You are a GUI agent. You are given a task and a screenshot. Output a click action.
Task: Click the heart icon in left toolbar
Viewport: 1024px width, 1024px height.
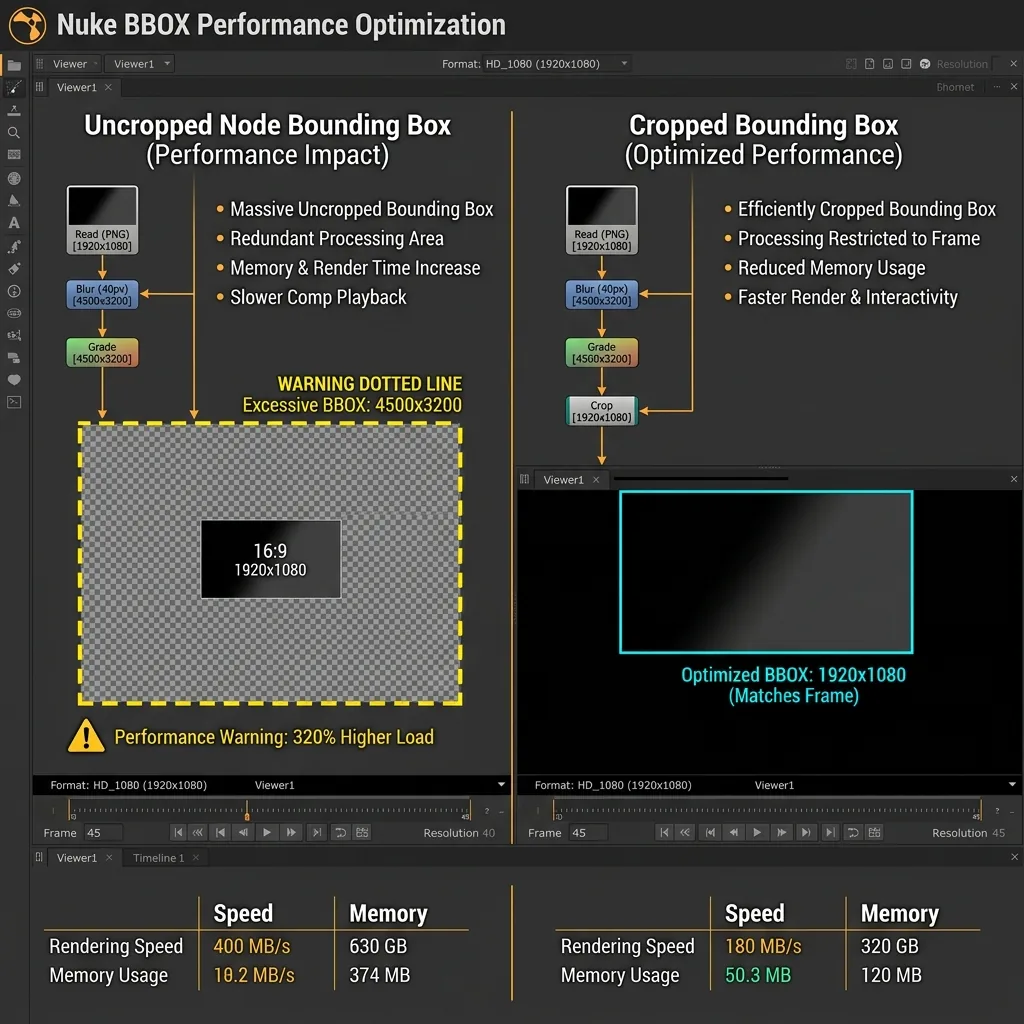[x=14, y=380]
